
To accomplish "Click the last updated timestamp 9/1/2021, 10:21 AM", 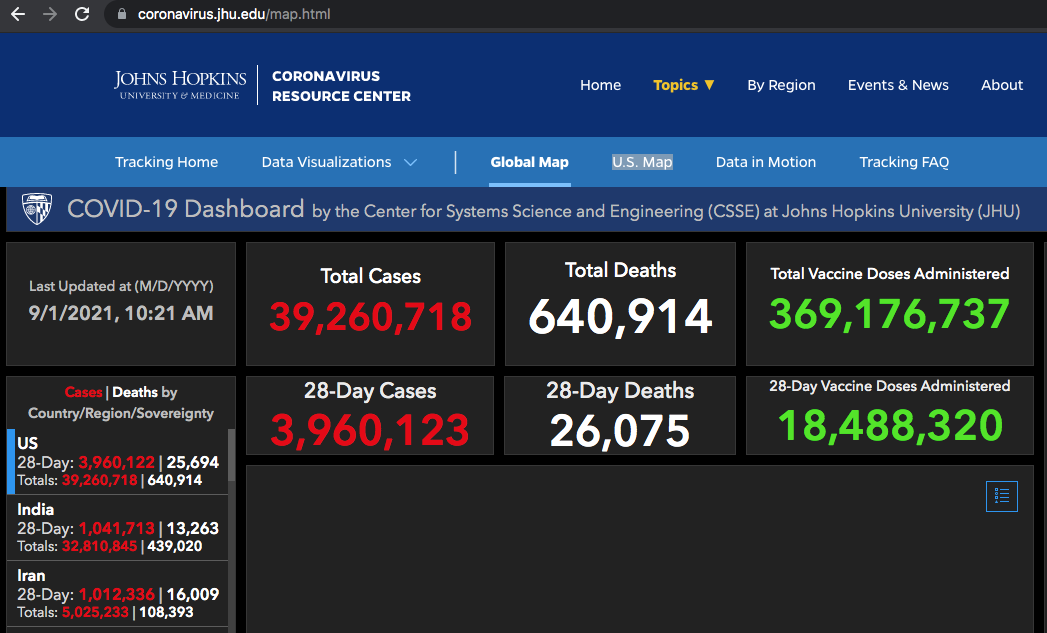I will (121, 313).
